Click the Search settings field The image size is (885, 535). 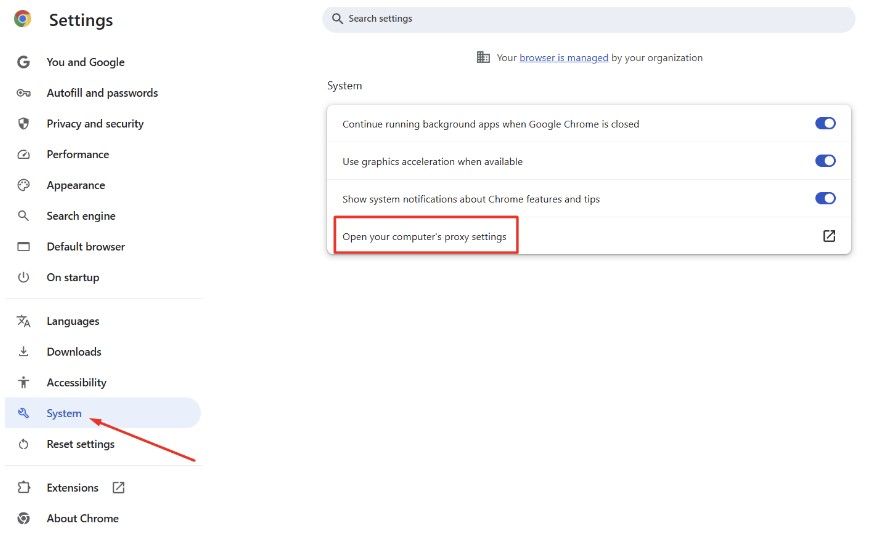tap(588, 19)
